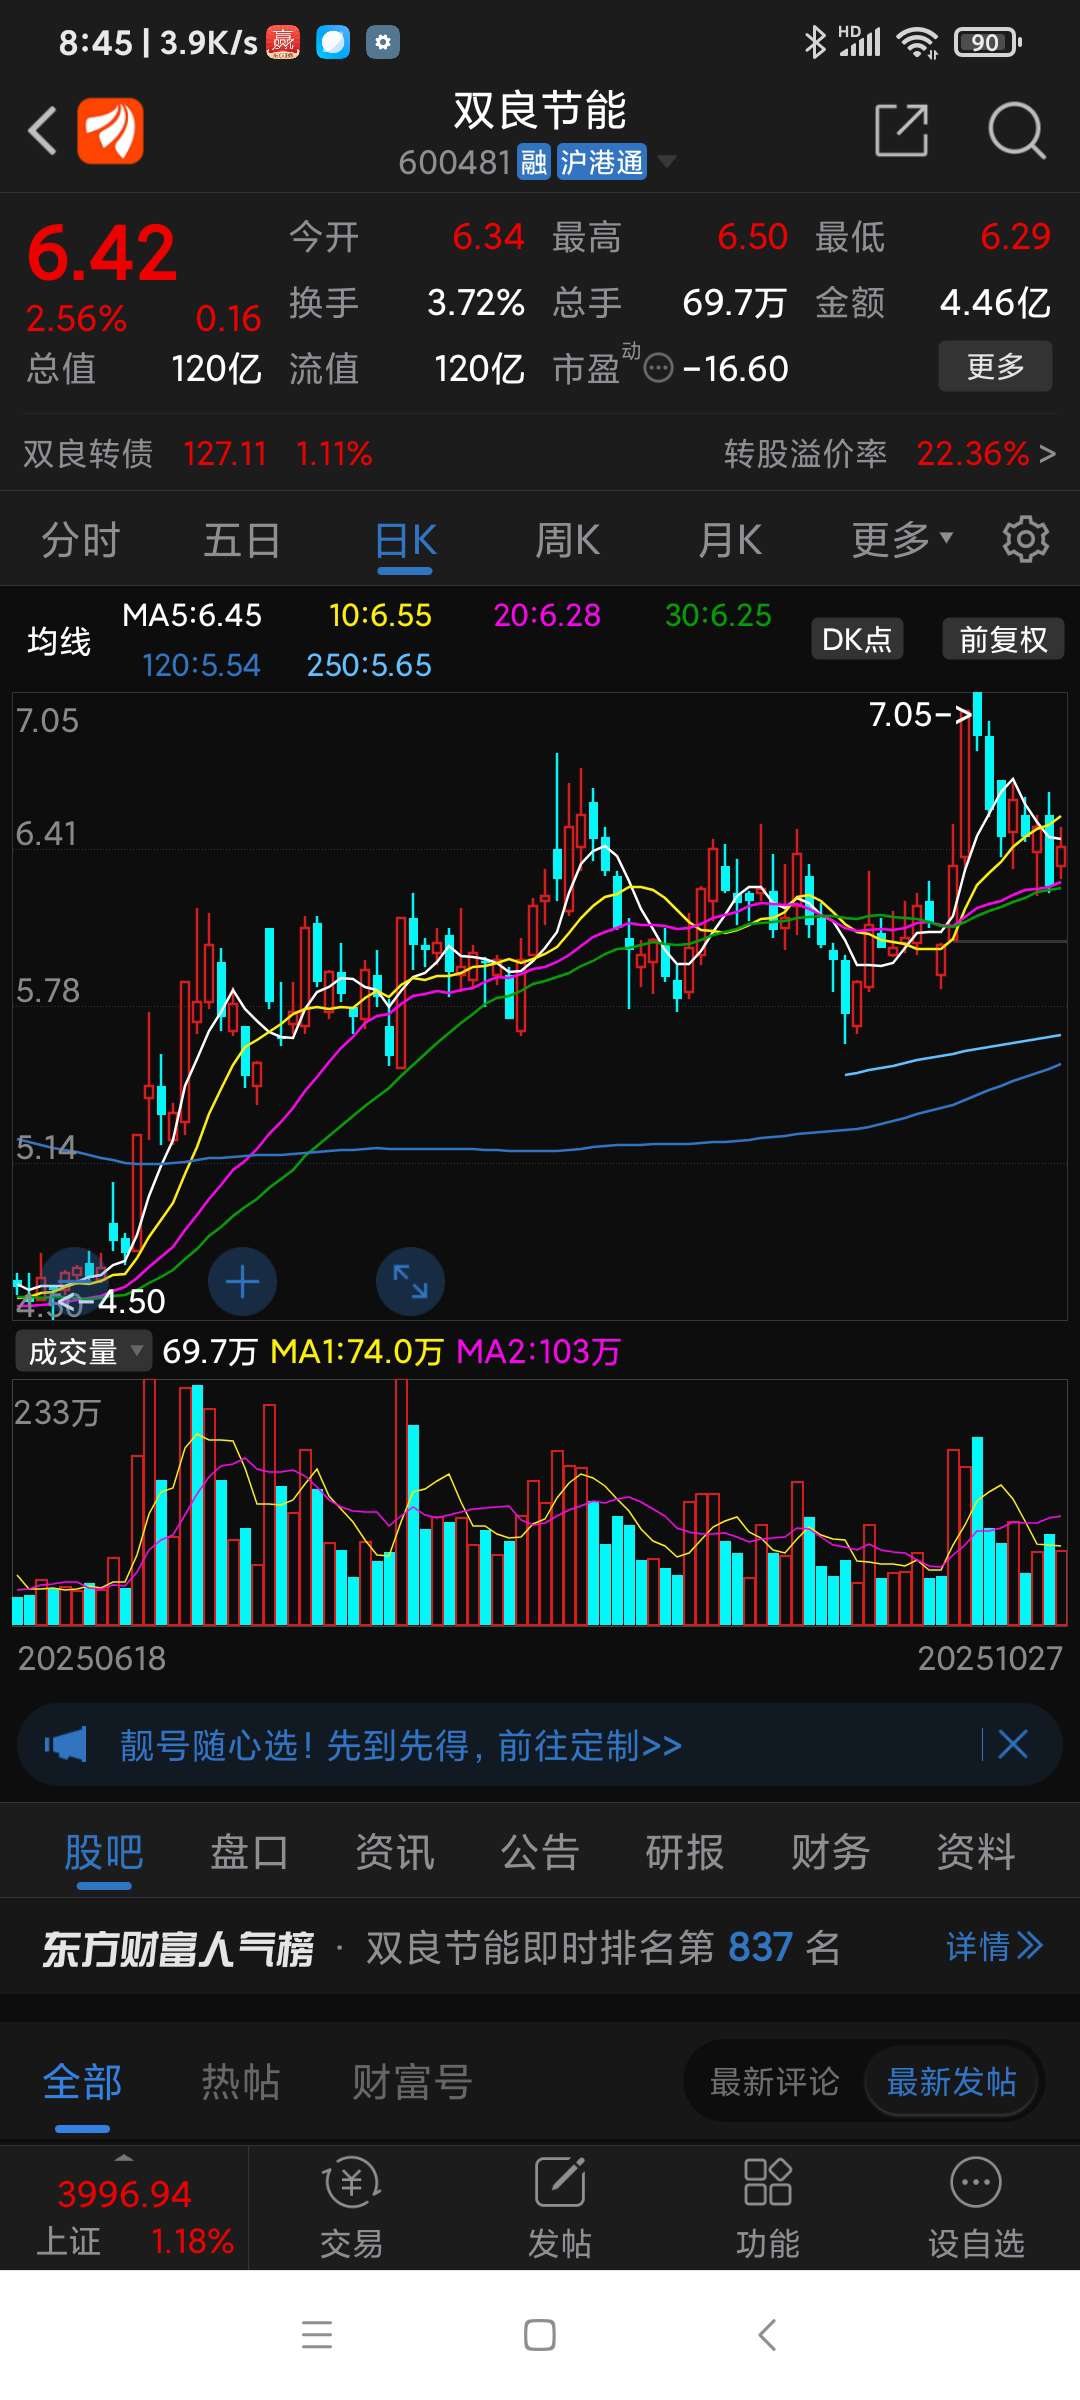The image size is (1080, 2400).
Task: Toggle DK点 indicator
Action: [857, 639]
